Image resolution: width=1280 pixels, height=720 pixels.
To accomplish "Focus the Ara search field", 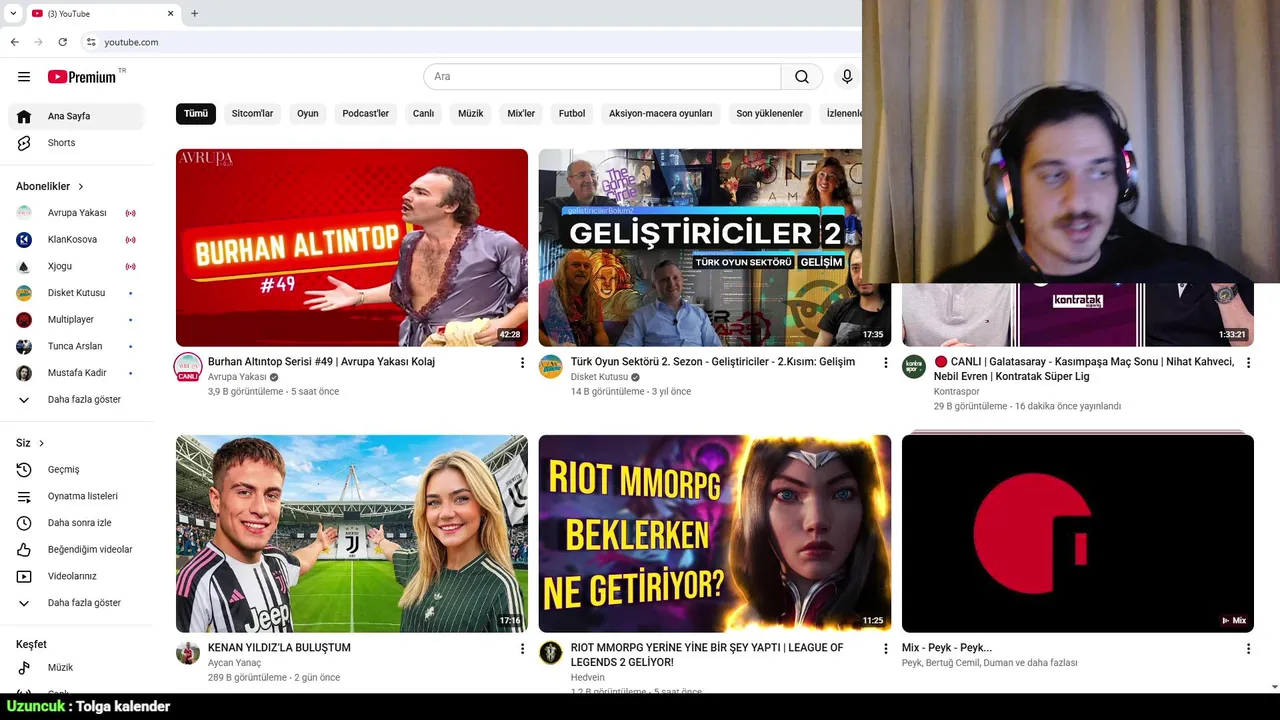I will 602,77.
